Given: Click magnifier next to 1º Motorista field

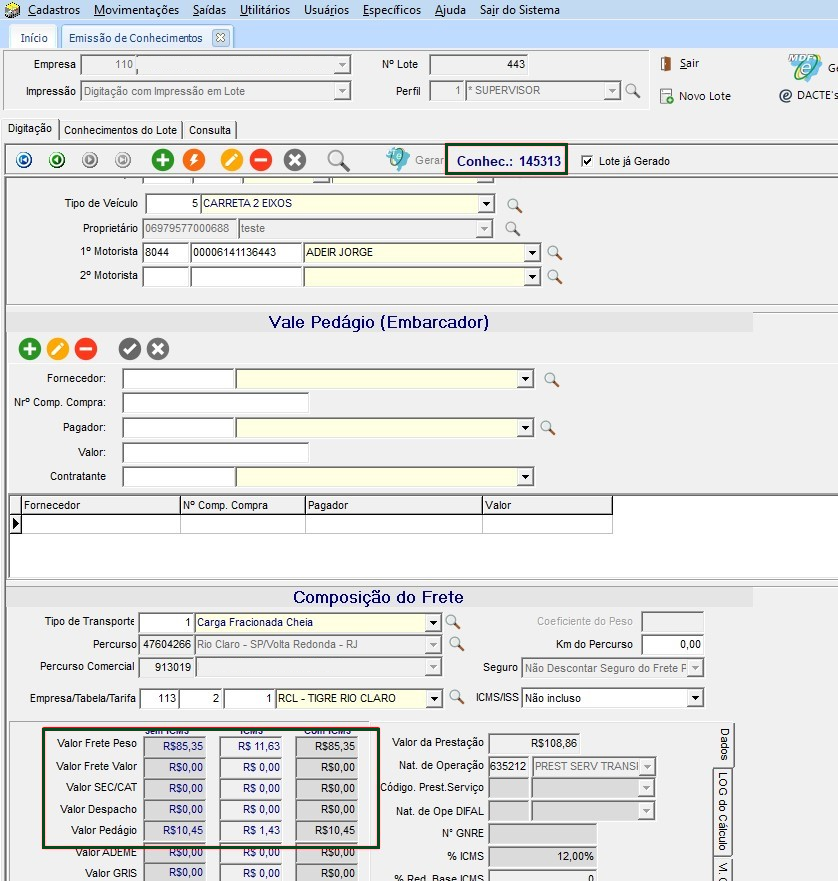Looking at the screenshot, I should pos(554,253).
